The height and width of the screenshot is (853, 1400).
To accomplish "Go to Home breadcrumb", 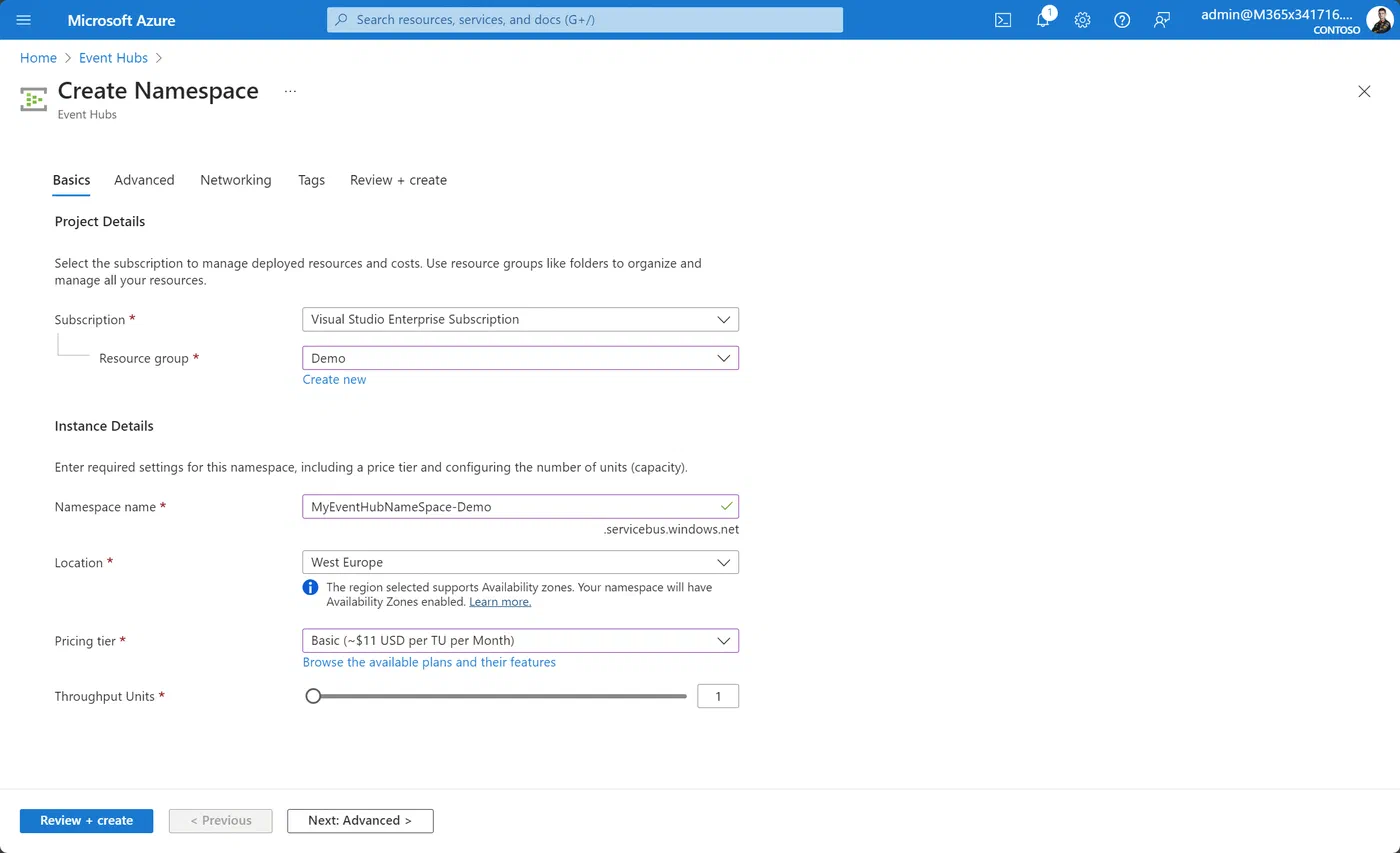I will (x=38, y=58).
